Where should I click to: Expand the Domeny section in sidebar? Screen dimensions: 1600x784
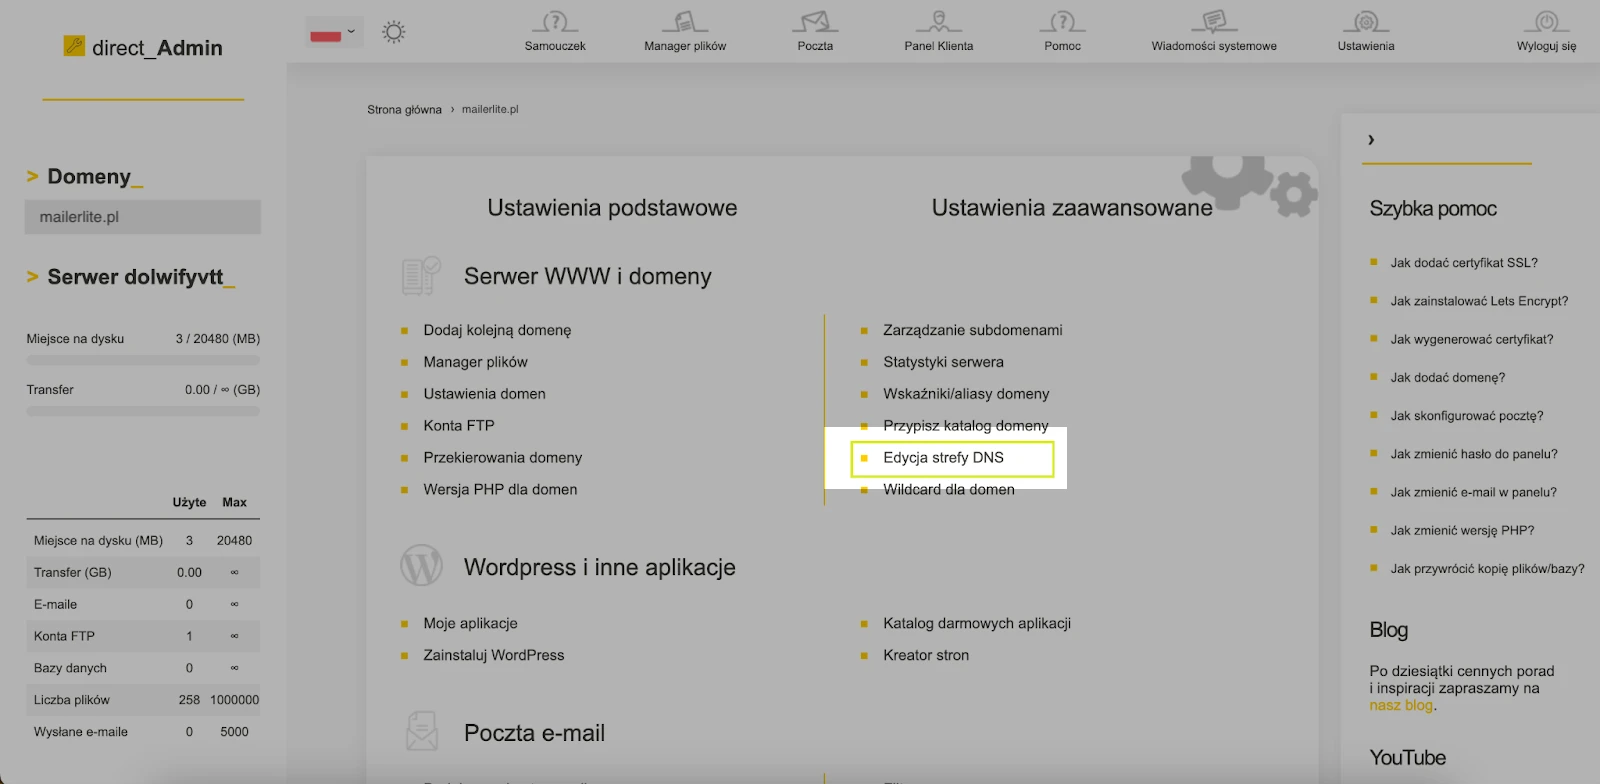(88, 177)
